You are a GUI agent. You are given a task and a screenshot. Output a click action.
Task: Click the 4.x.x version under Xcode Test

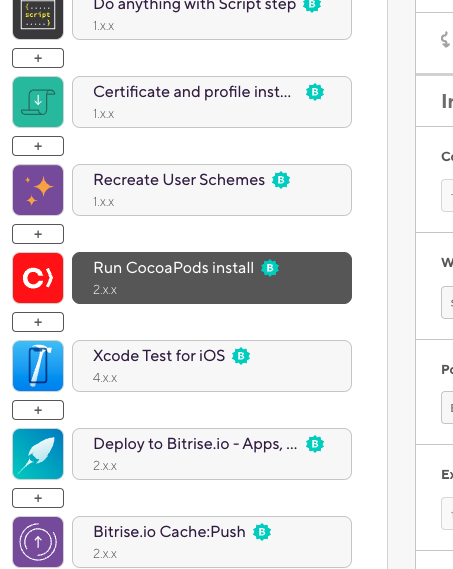click(x=105, y=378)
